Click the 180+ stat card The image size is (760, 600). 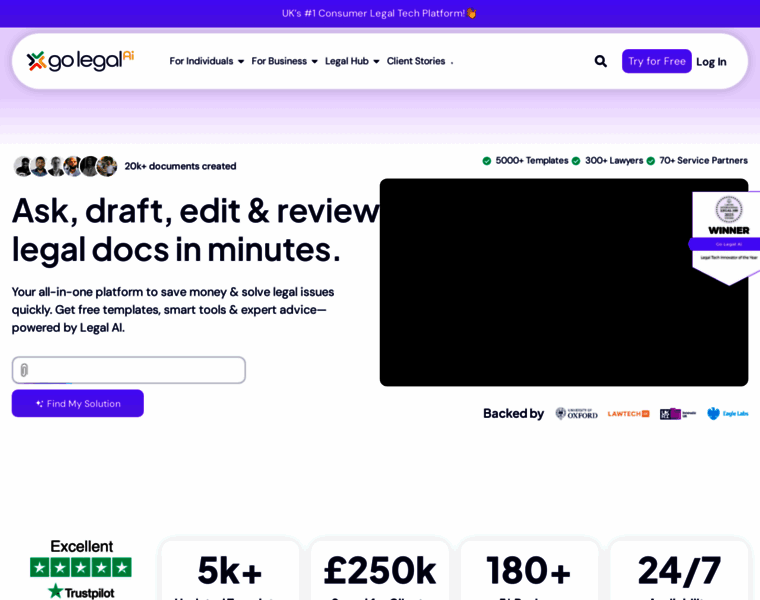coord(529,570)
